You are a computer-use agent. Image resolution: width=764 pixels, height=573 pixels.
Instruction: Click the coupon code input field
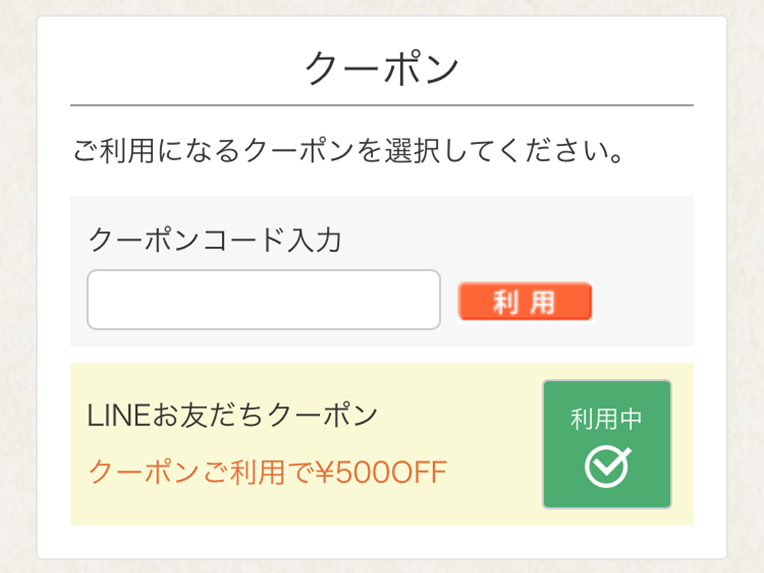click(x=263, y=299)
